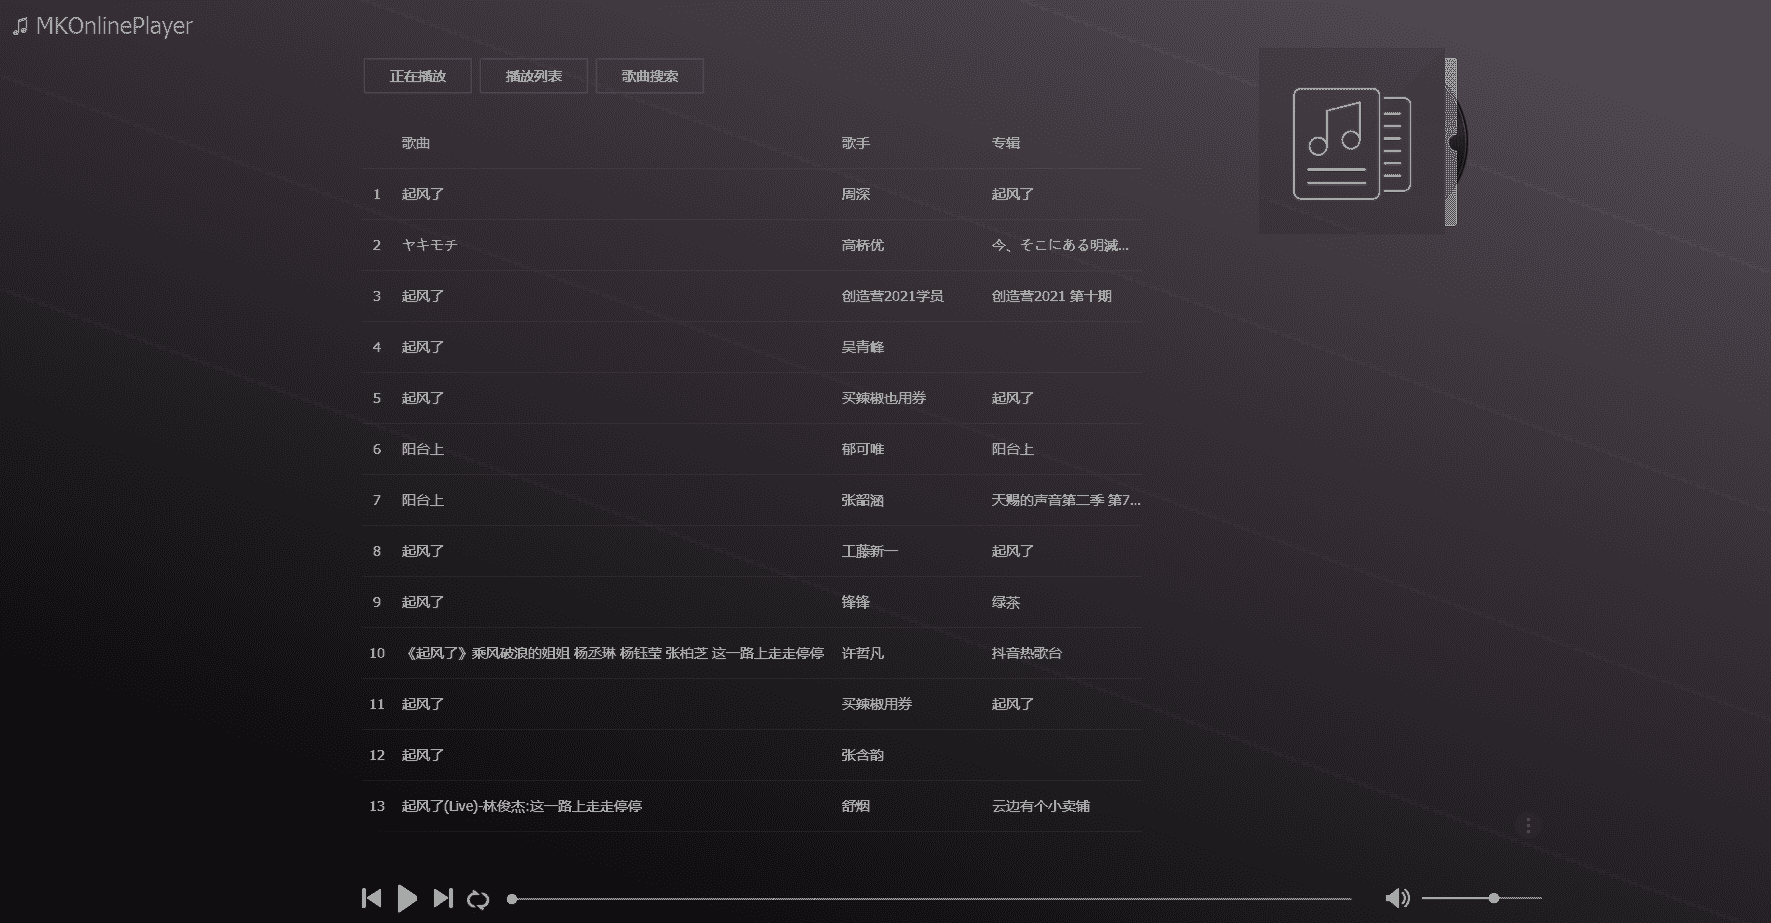
Task: Open the 正在播放 tab
Action: 417,76
